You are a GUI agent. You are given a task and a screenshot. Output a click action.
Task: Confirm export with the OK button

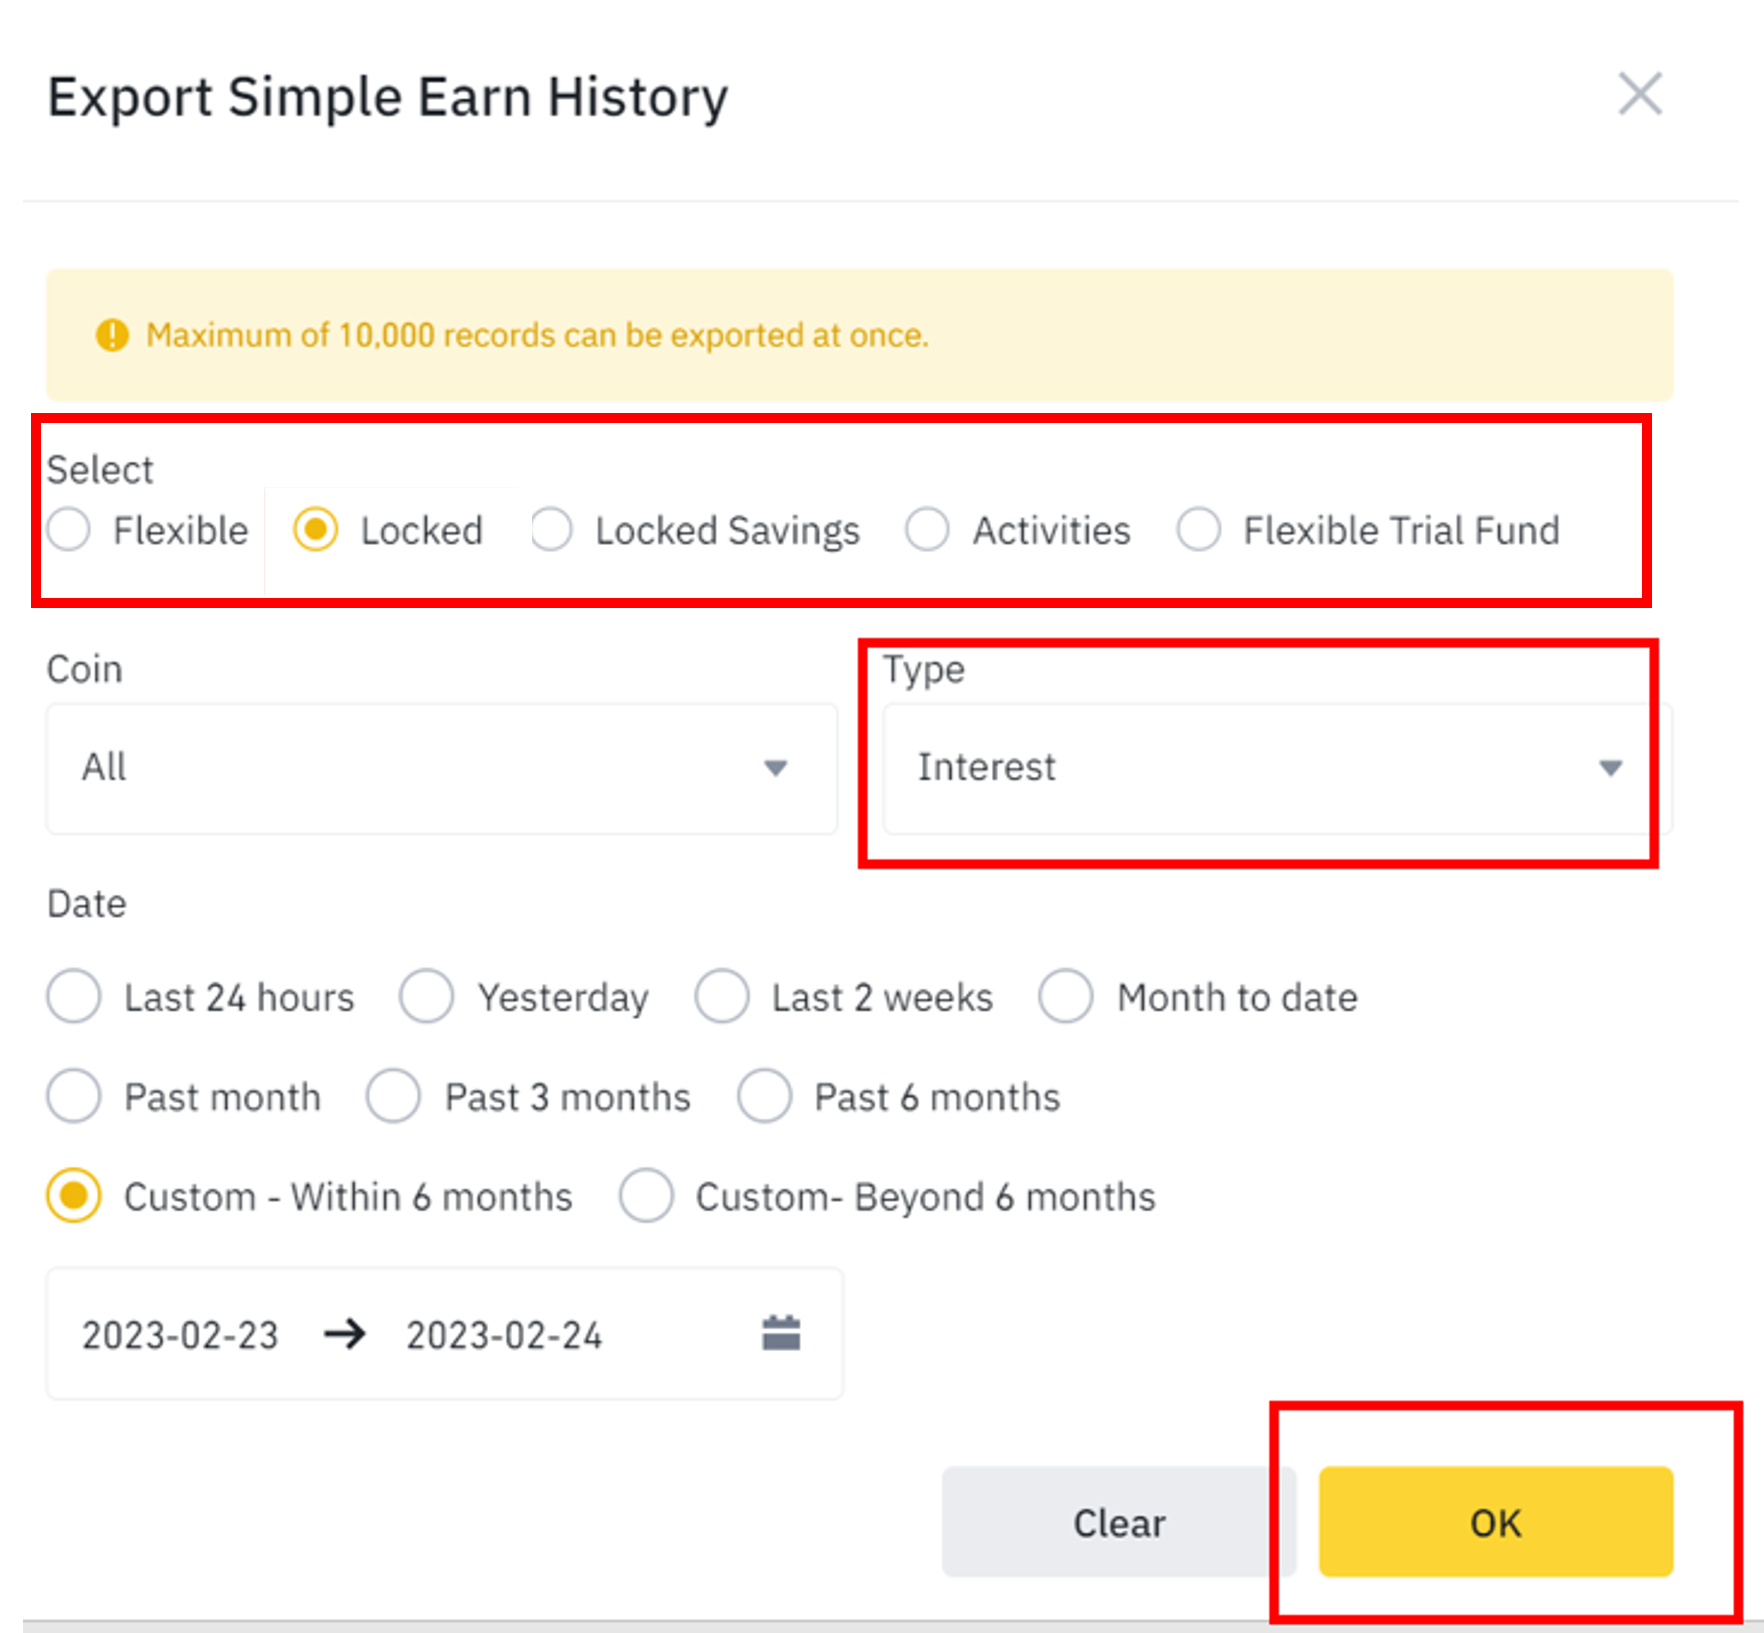pos(1496,1522)
